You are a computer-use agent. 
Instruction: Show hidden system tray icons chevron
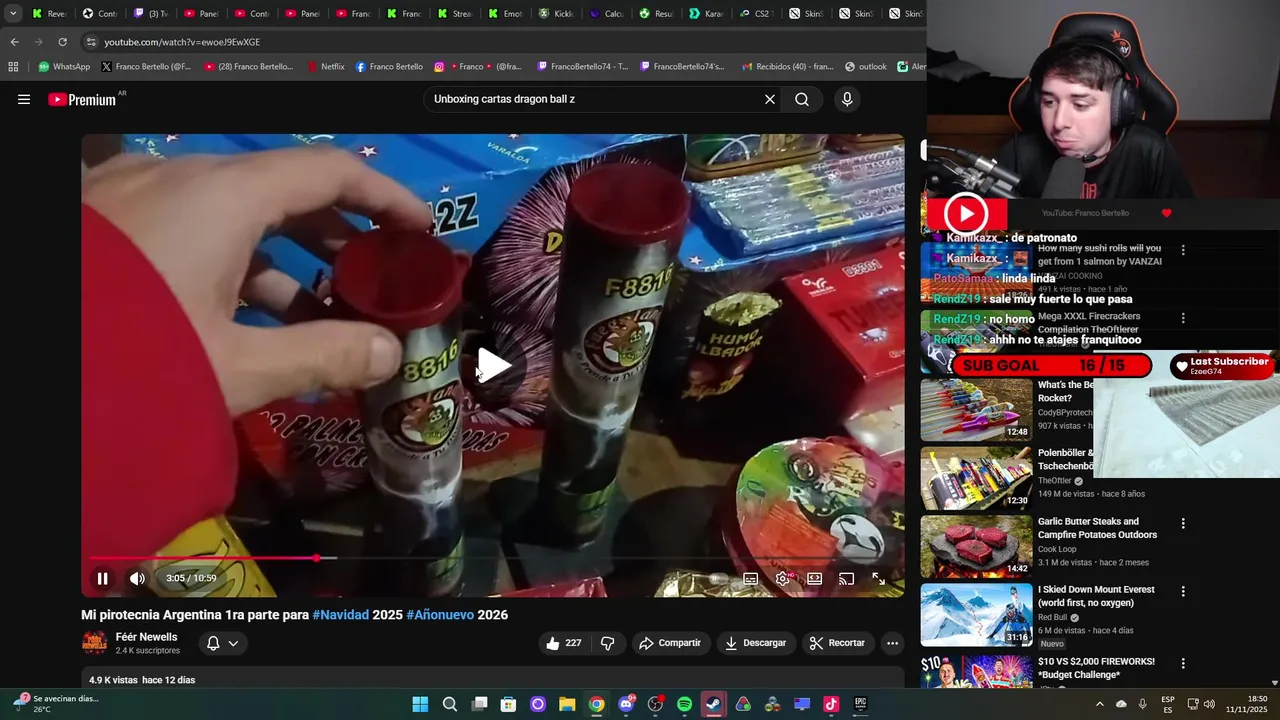[x=1100, y=704]
